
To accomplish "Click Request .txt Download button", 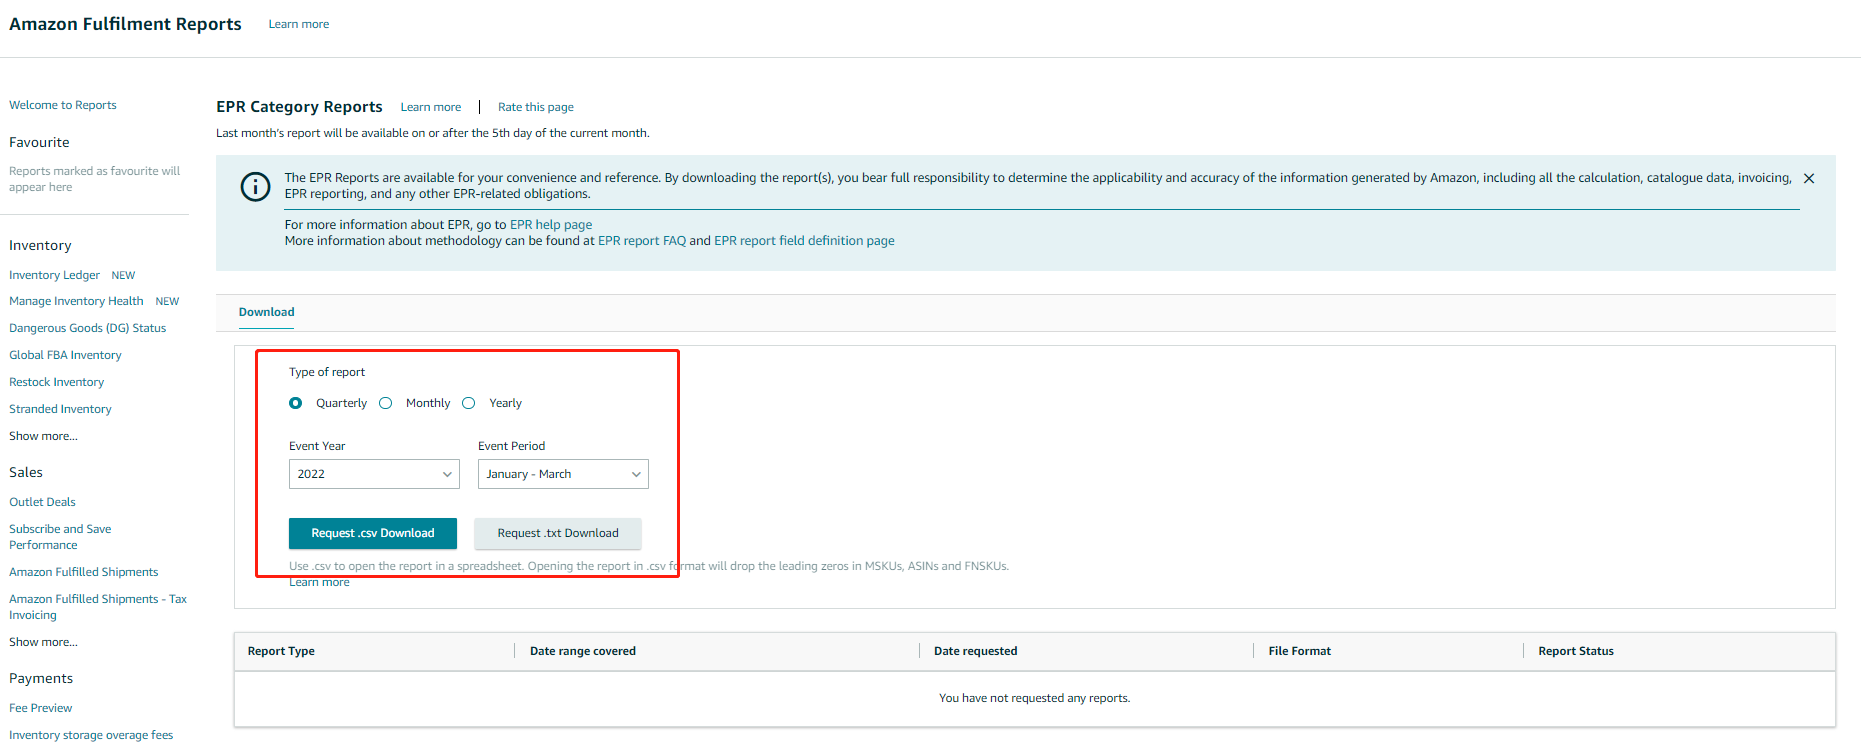I will (x=558, y=533).
